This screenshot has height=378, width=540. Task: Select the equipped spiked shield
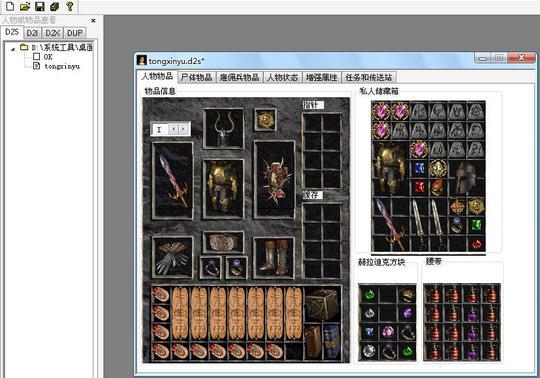click(x=274, y=179)
